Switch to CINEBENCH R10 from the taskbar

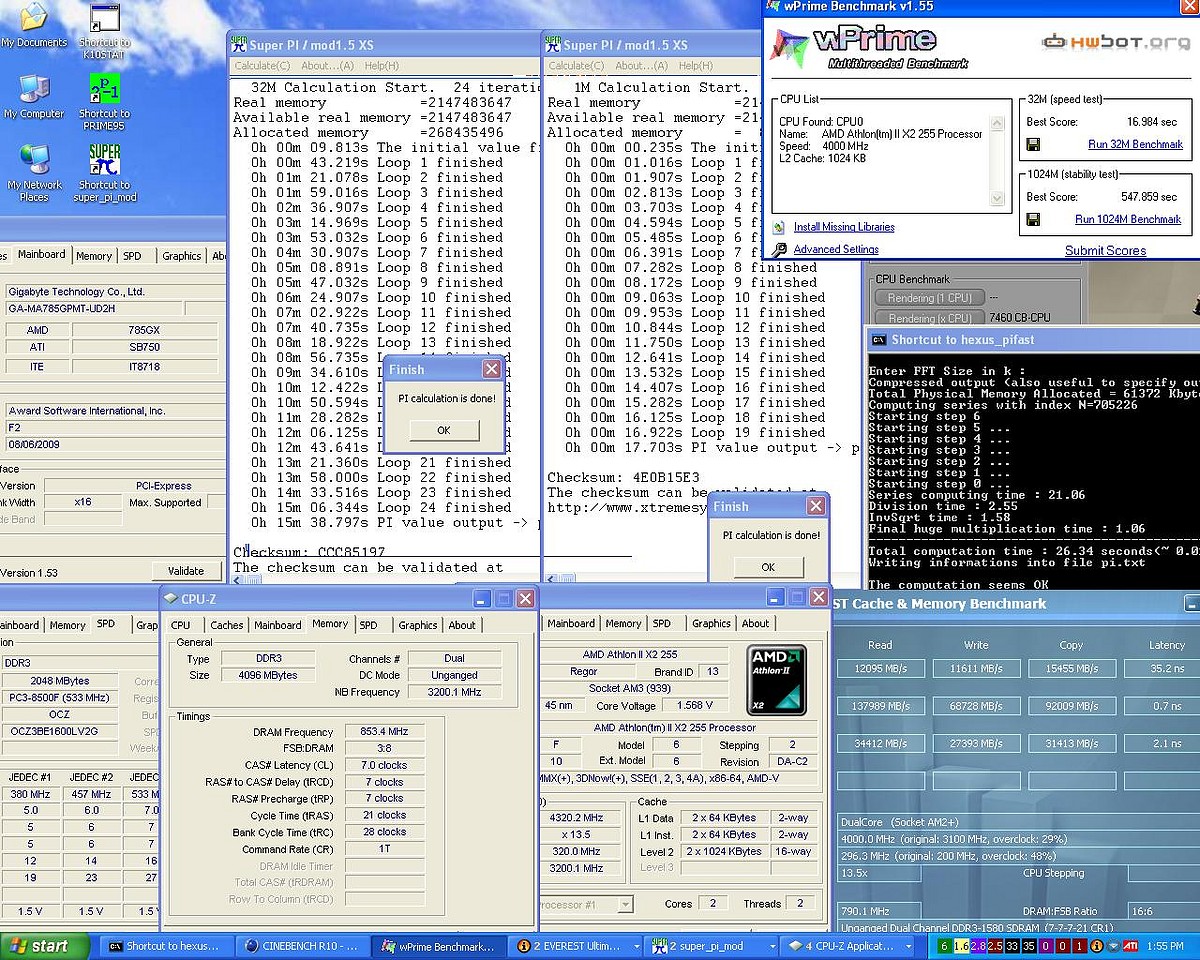pos(301,945)
